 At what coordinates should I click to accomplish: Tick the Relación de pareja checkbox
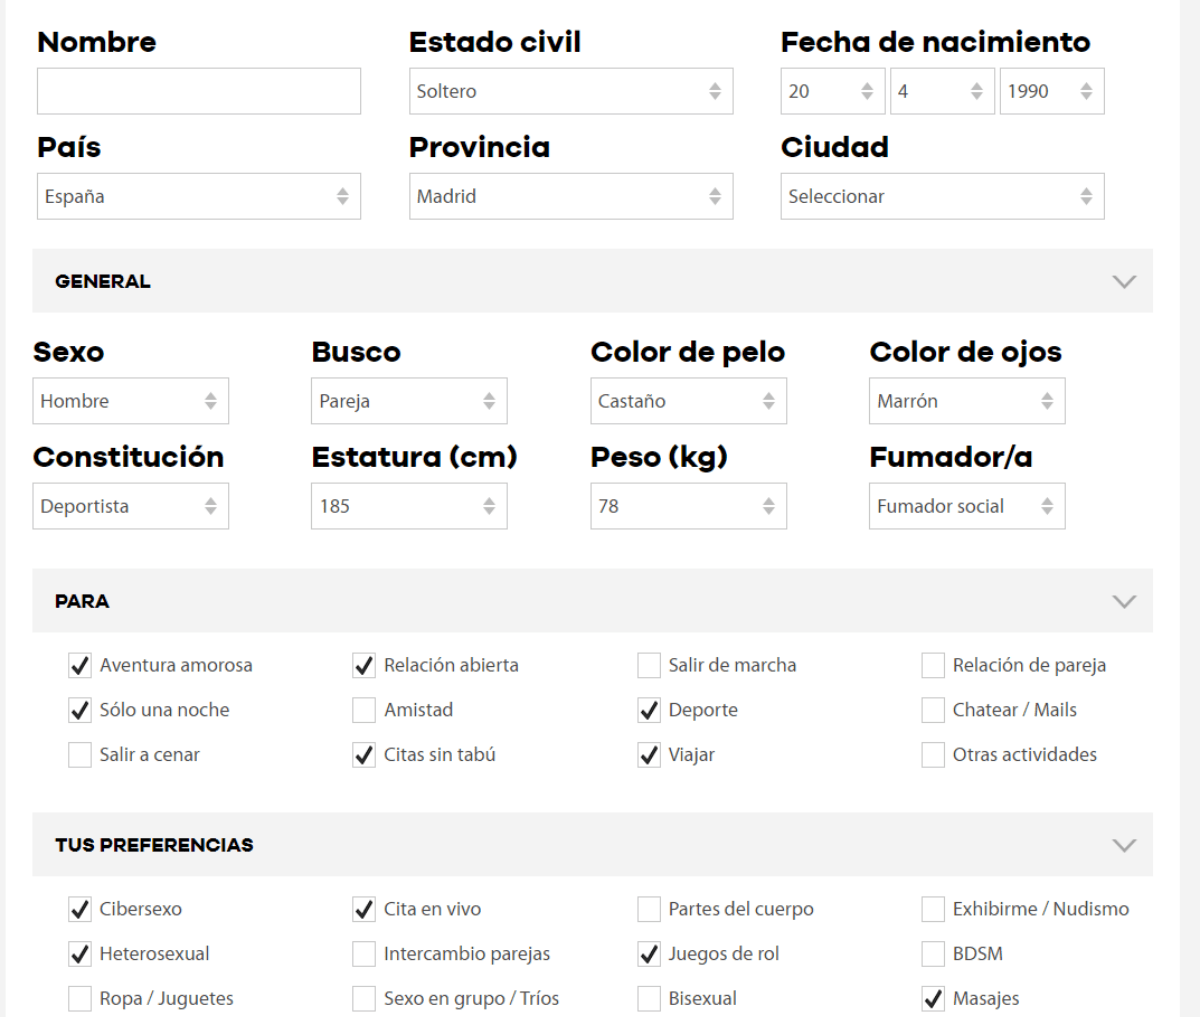click(933, 665)
